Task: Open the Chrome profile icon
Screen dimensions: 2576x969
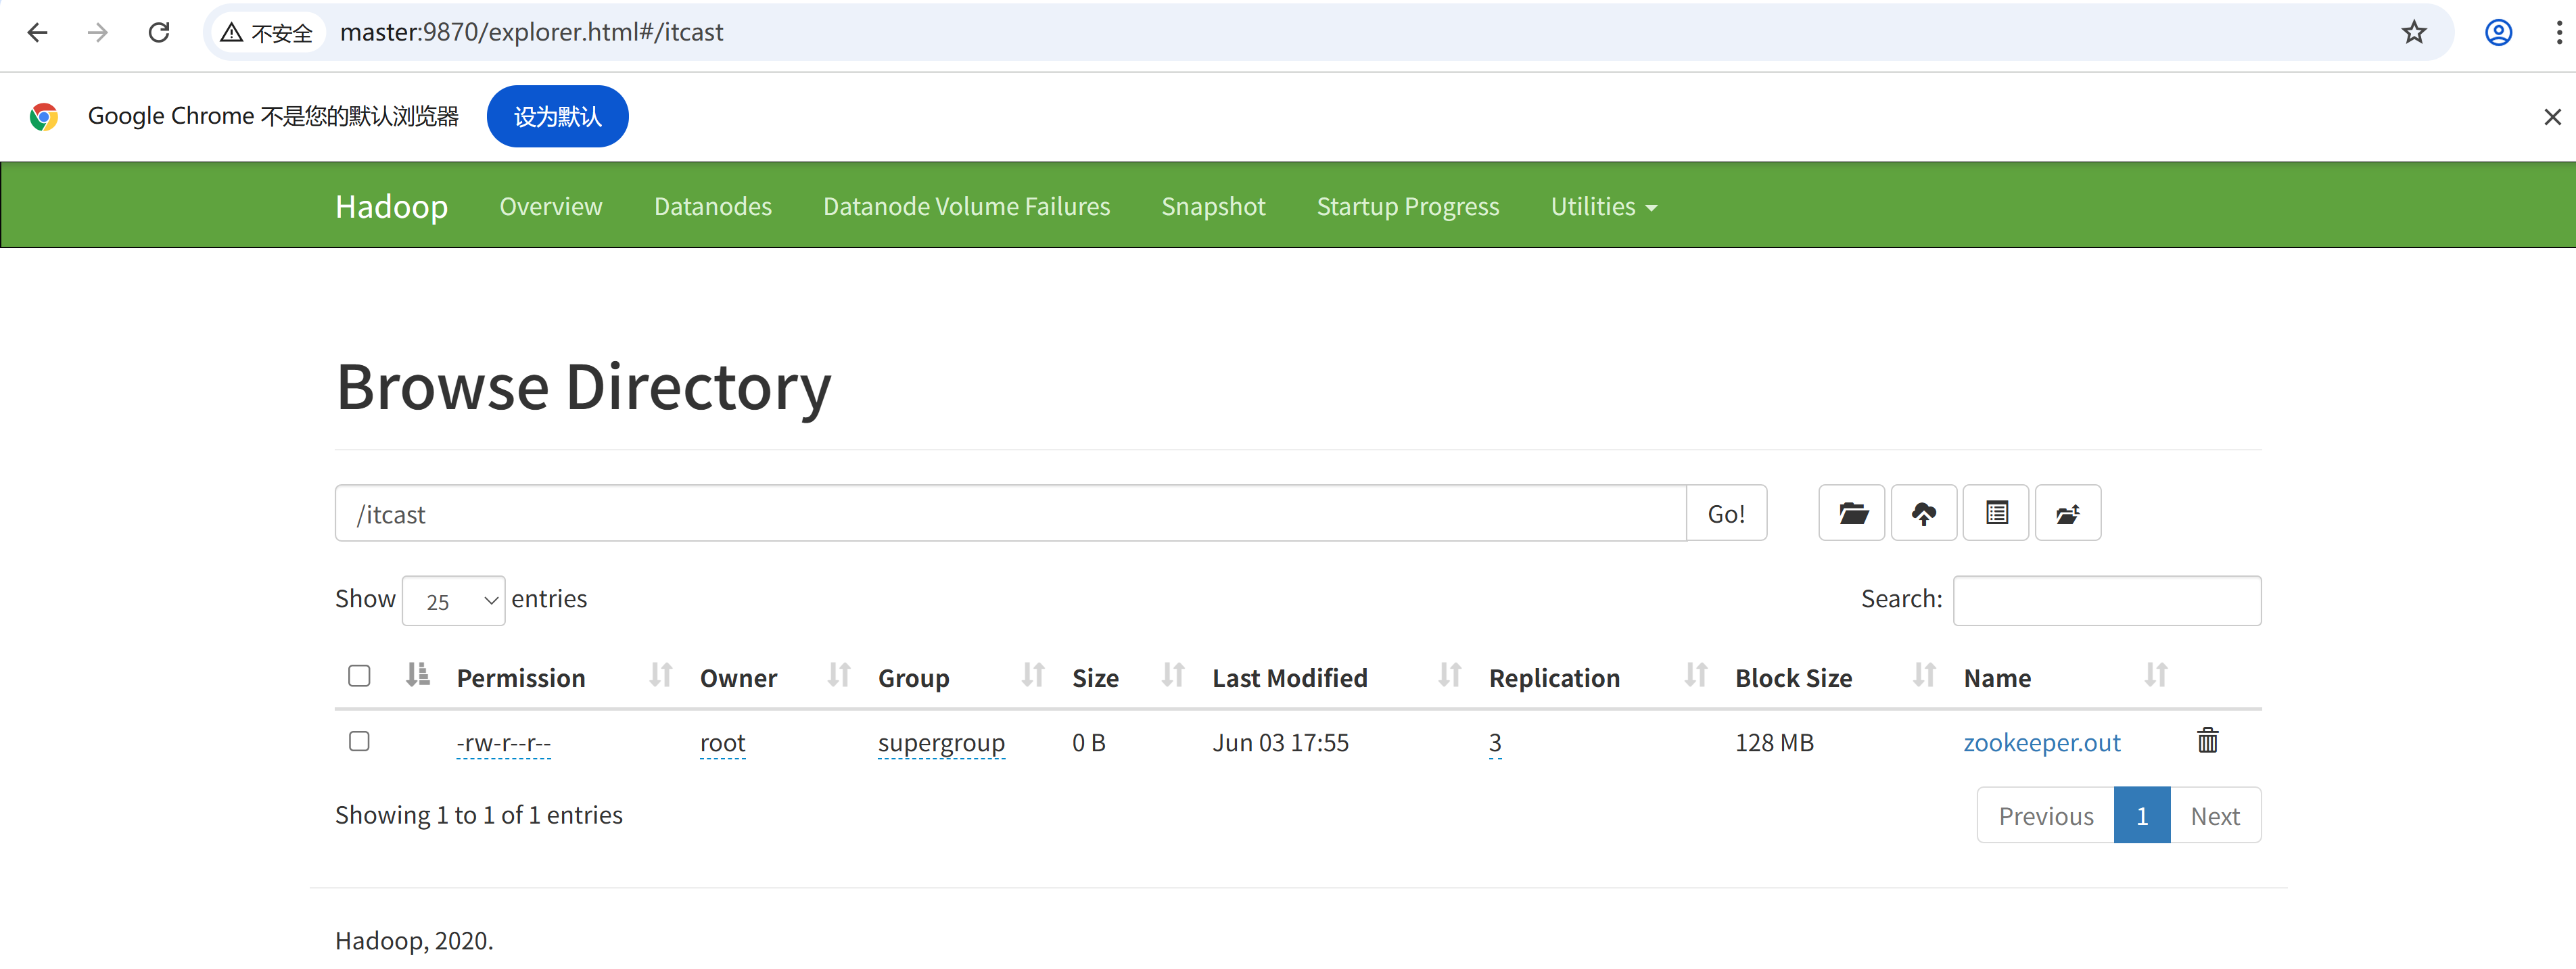Action: coord(2497,33)
